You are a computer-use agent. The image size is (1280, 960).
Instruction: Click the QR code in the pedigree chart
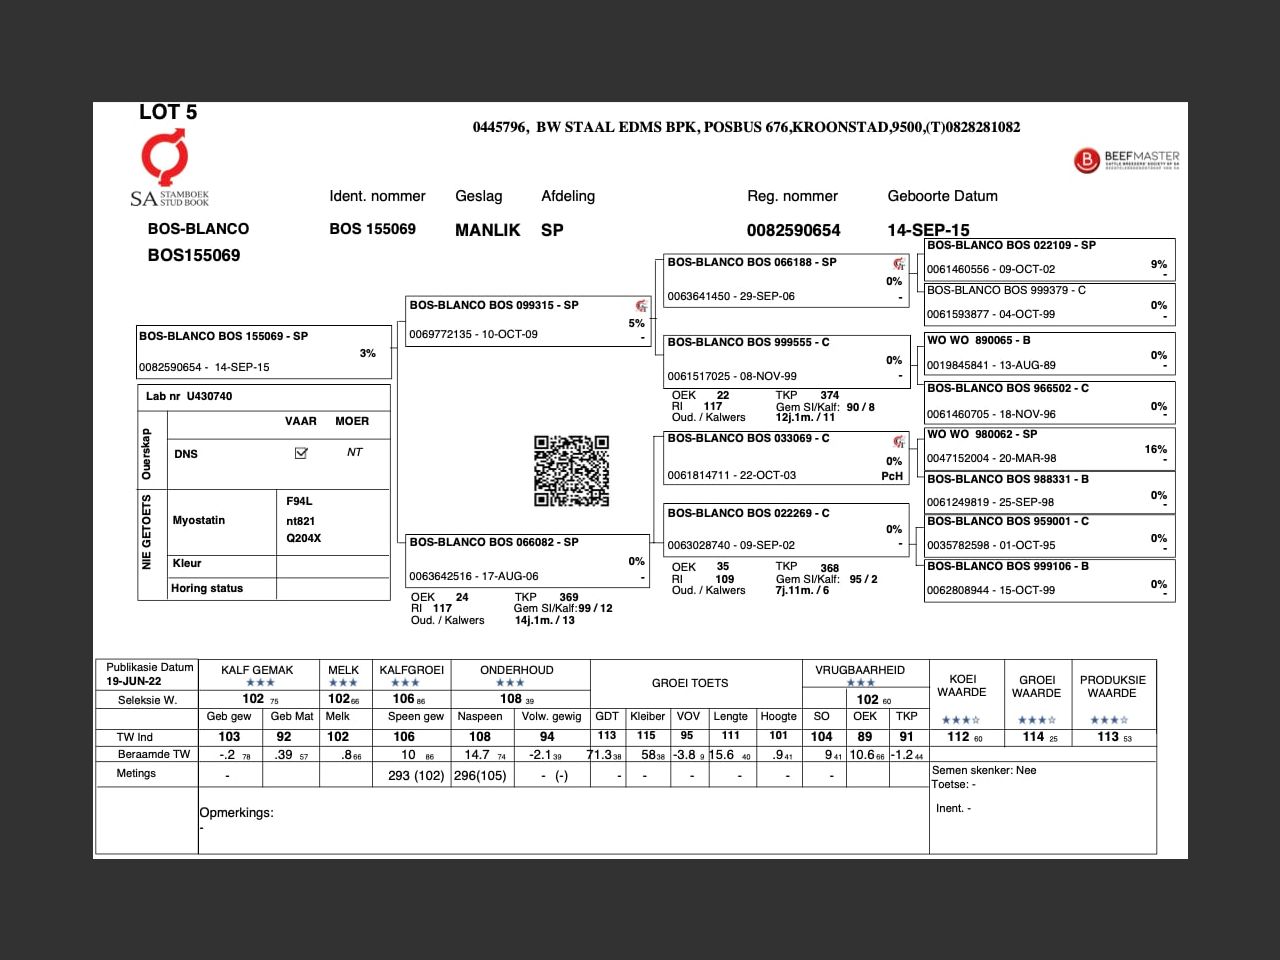coord(571,471)
